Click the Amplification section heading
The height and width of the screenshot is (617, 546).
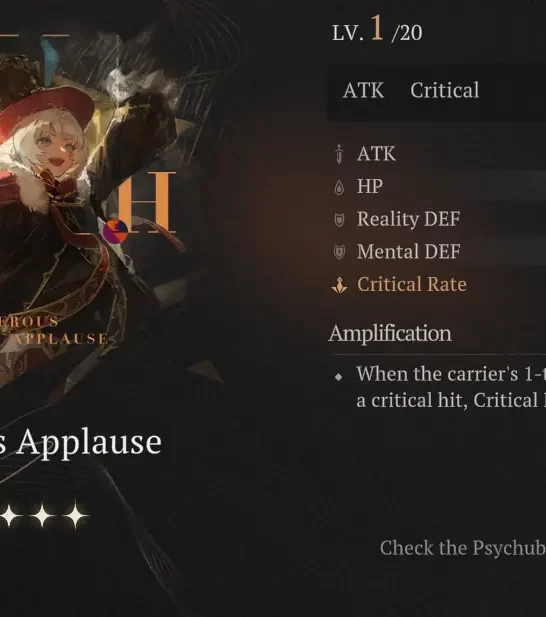pos(390,334)
